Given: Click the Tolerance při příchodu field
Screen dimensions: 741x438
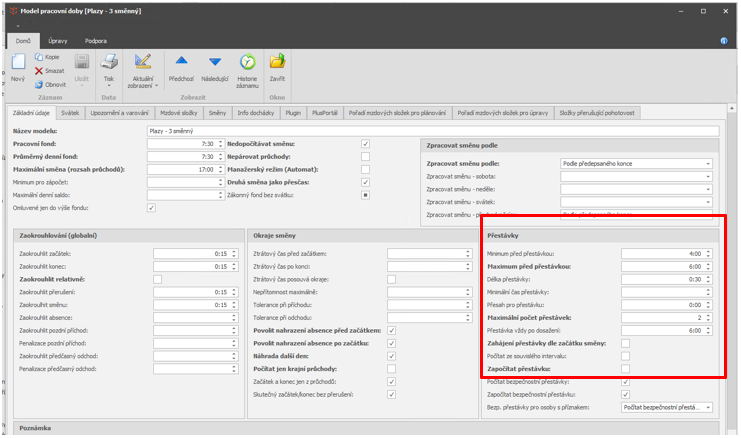Looking at the screenshot, I should [430, 305].
